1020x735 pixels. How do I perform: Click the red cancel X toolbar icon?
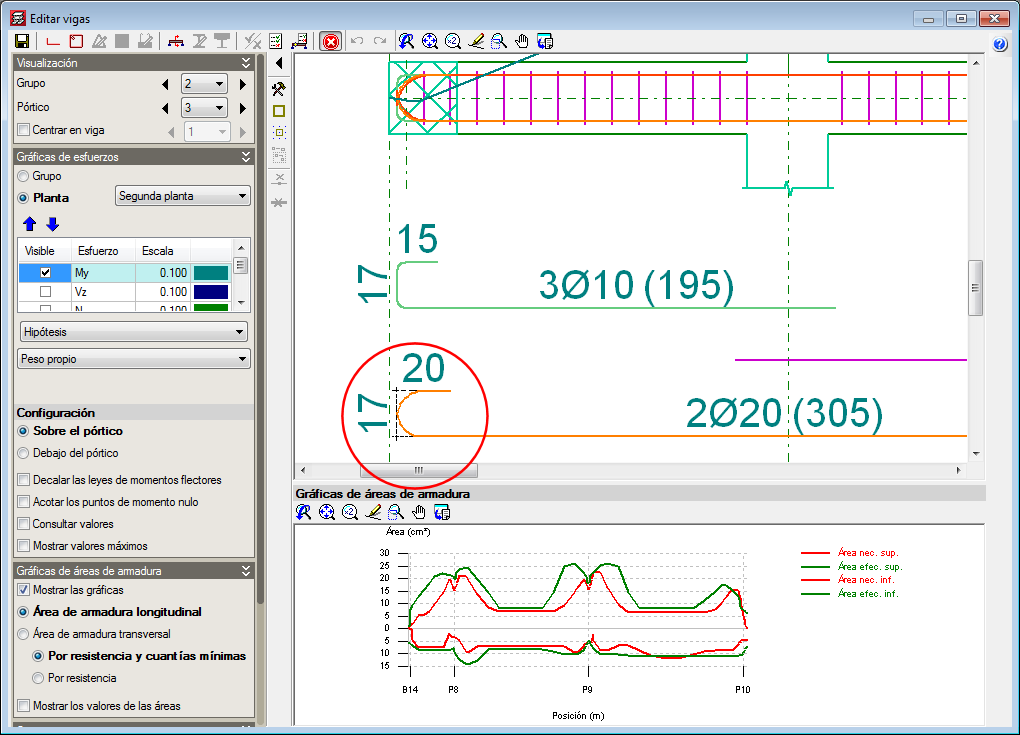click(330, 41)
